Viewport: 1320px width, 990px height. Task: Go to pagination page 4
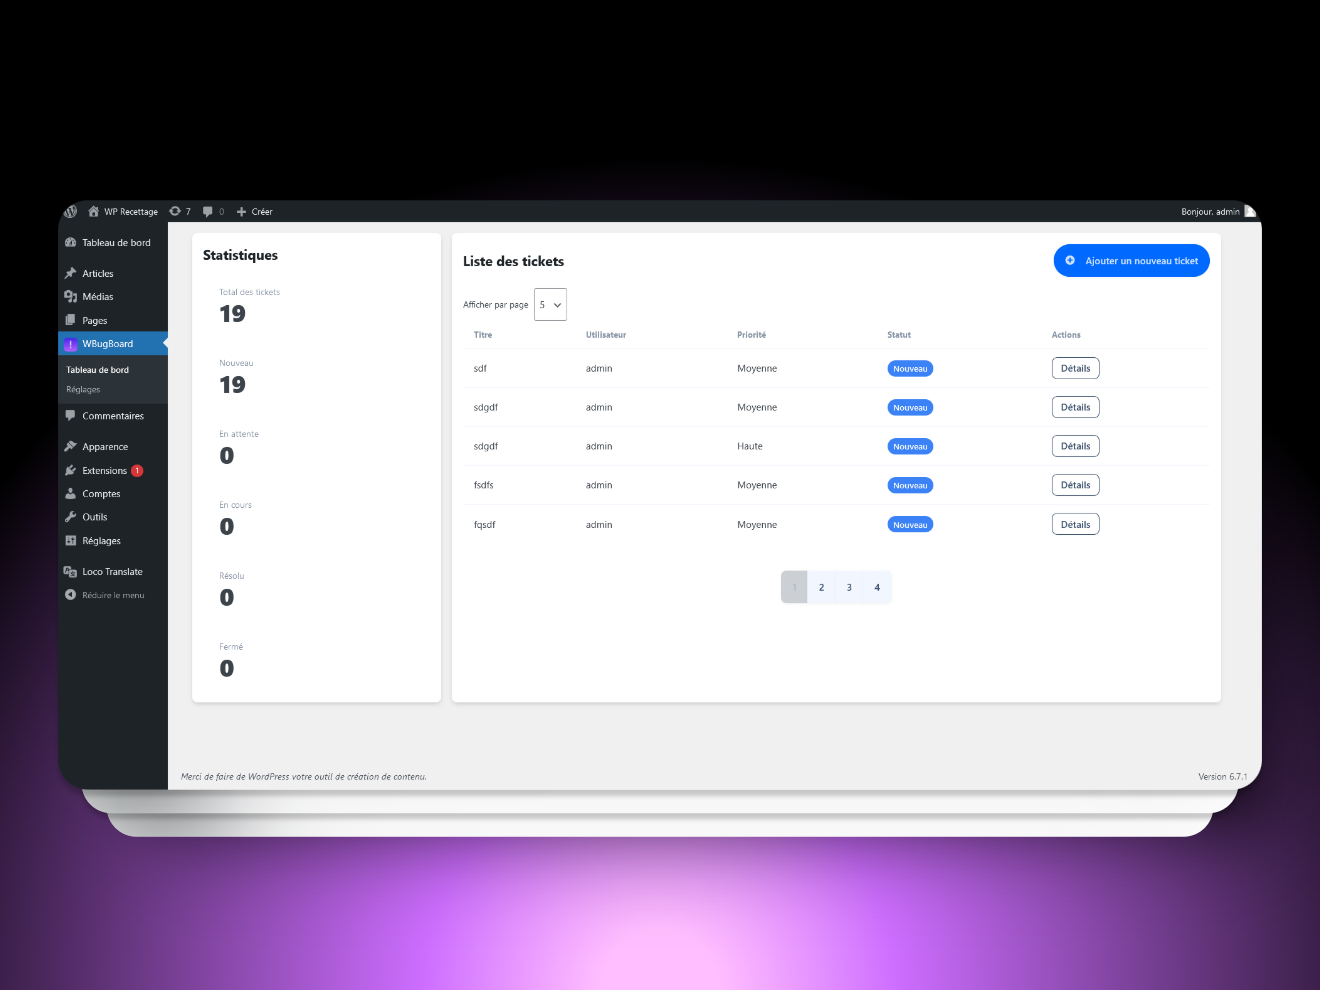click(878, 588)
